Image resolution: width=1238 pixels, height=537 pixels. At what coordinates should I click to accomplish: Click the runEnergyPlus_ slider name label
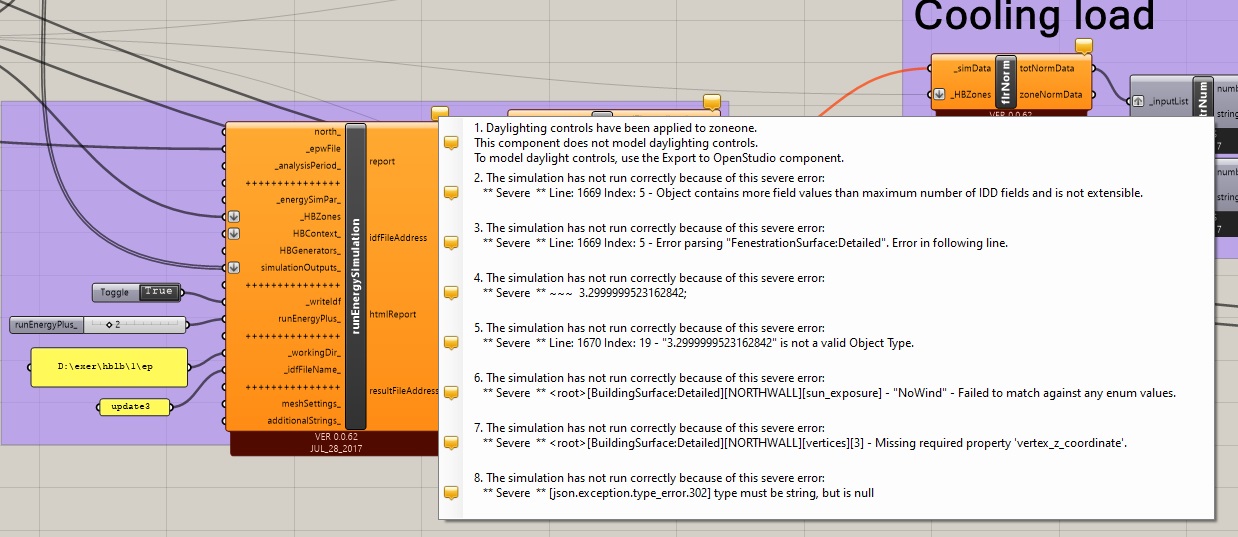[46, 325]
